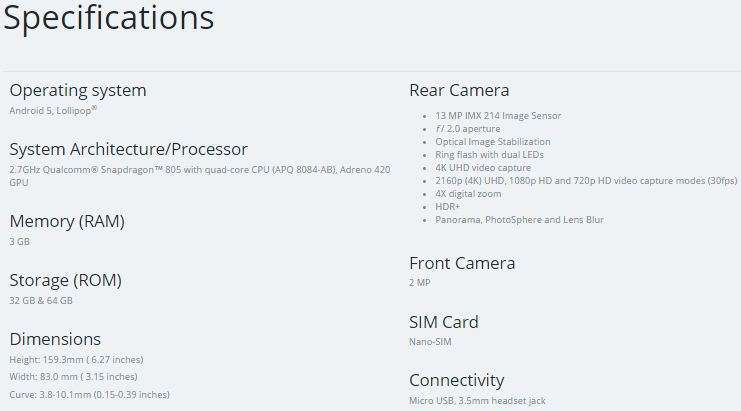
Task: Select the Storage (ROM) heading
Action: click(x=66, y=281)
